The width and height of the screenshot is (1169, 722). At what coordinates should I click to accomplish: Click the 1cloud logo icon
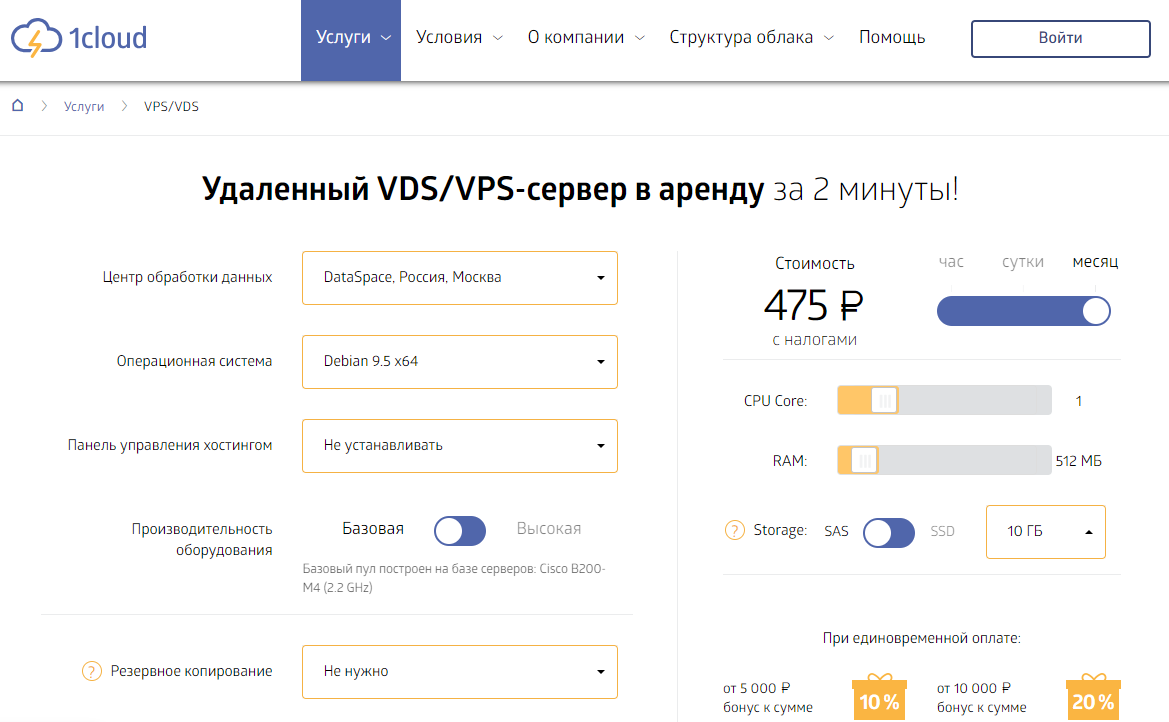pyautogui.click(x=36, y=39)
